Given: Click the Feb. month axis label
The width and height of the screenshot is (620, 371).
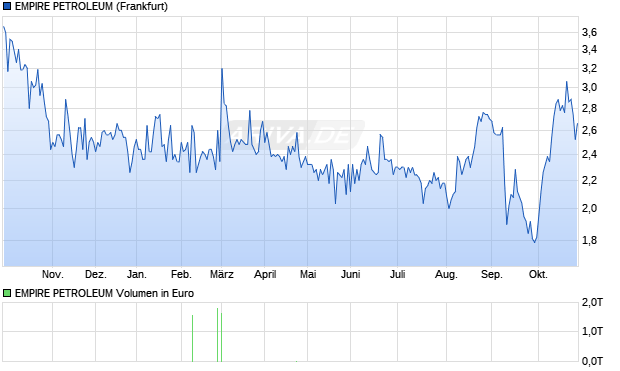Looking at the screenshot, I should pos(181,274).
